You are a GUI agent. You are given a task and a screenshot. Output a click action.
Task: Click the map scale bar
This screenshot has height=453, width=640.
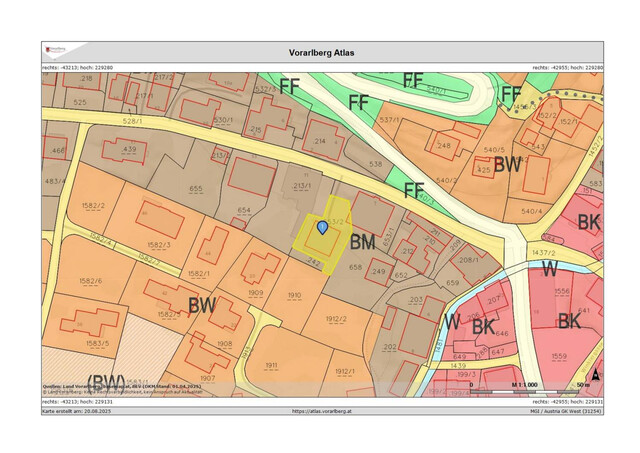[520, 392]
